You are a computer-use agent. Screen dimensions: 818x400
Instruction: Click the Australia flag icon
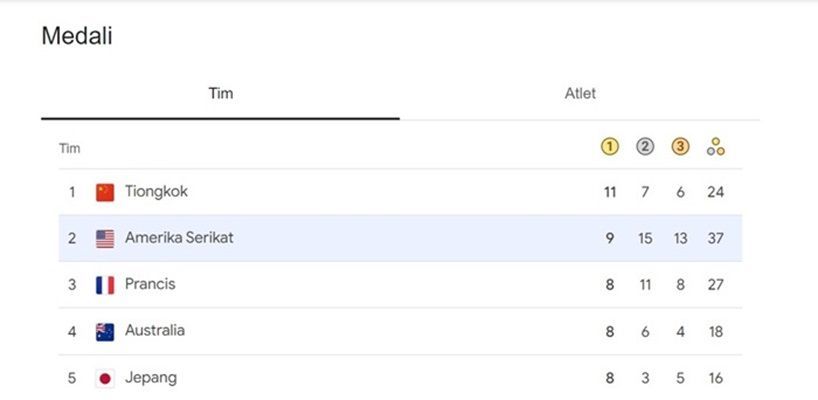click(105, 332)
